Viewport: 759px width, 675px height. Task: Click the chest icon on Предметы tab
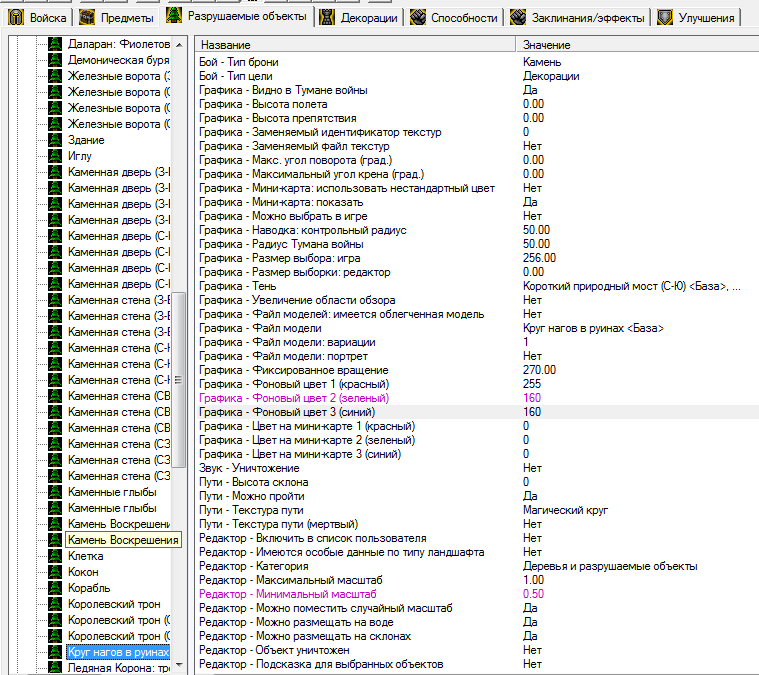pos(87,18)
